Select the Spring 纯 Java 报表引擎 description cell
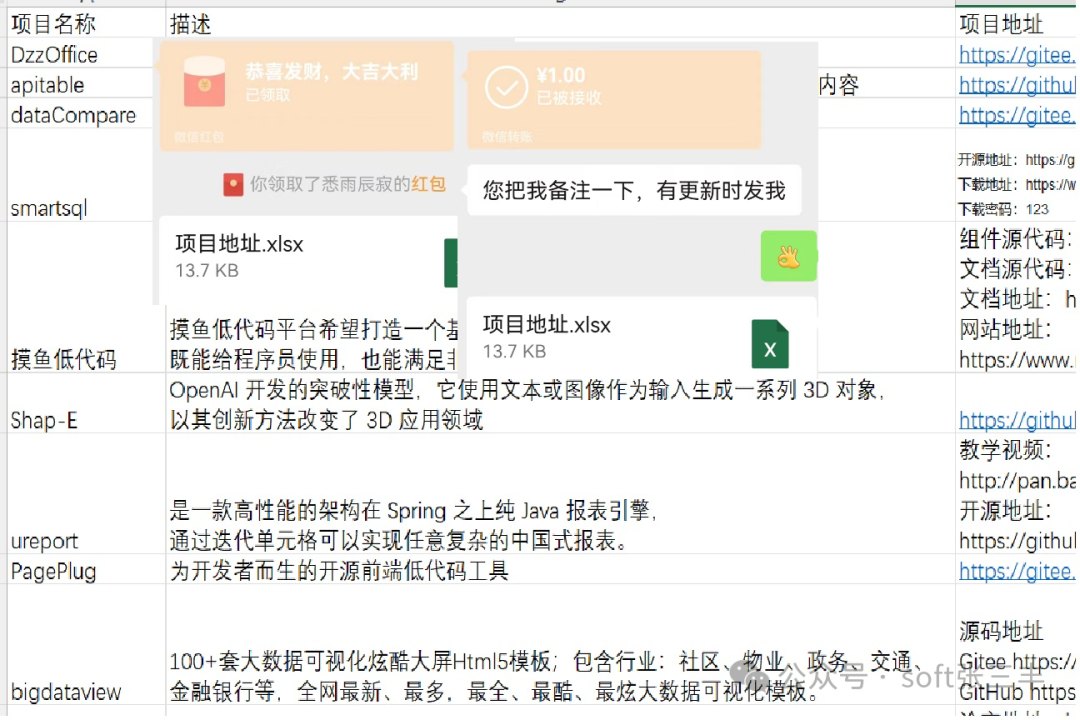The image size is (1080, 720). click(560, 494)
